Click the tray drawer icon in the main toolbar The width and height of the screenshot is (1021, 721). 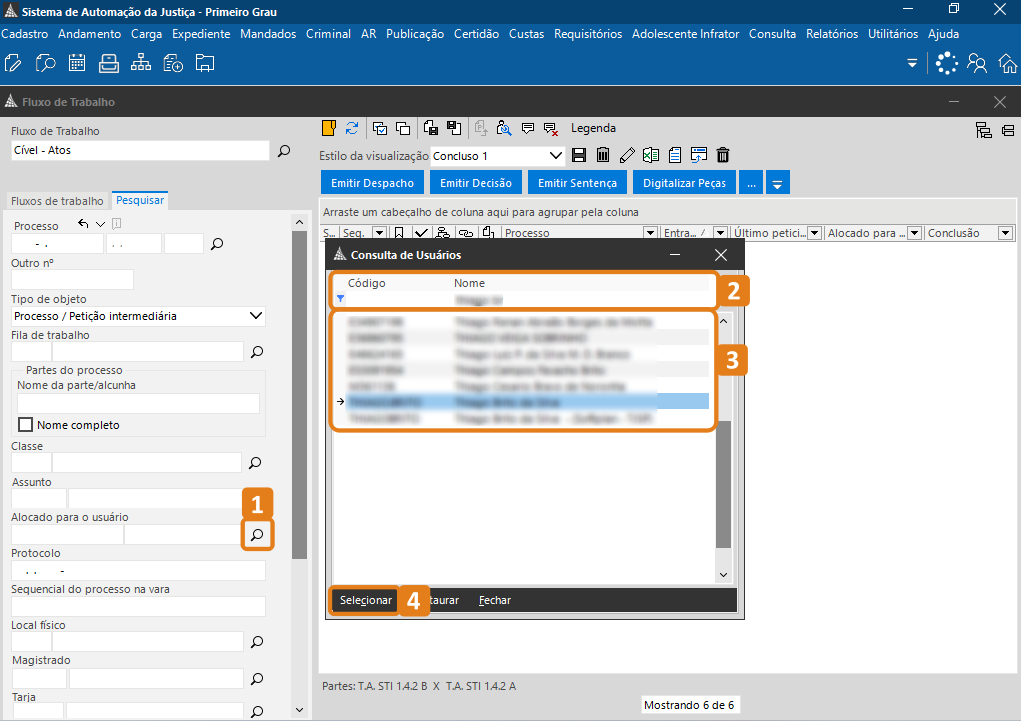[x=109, y=63]
